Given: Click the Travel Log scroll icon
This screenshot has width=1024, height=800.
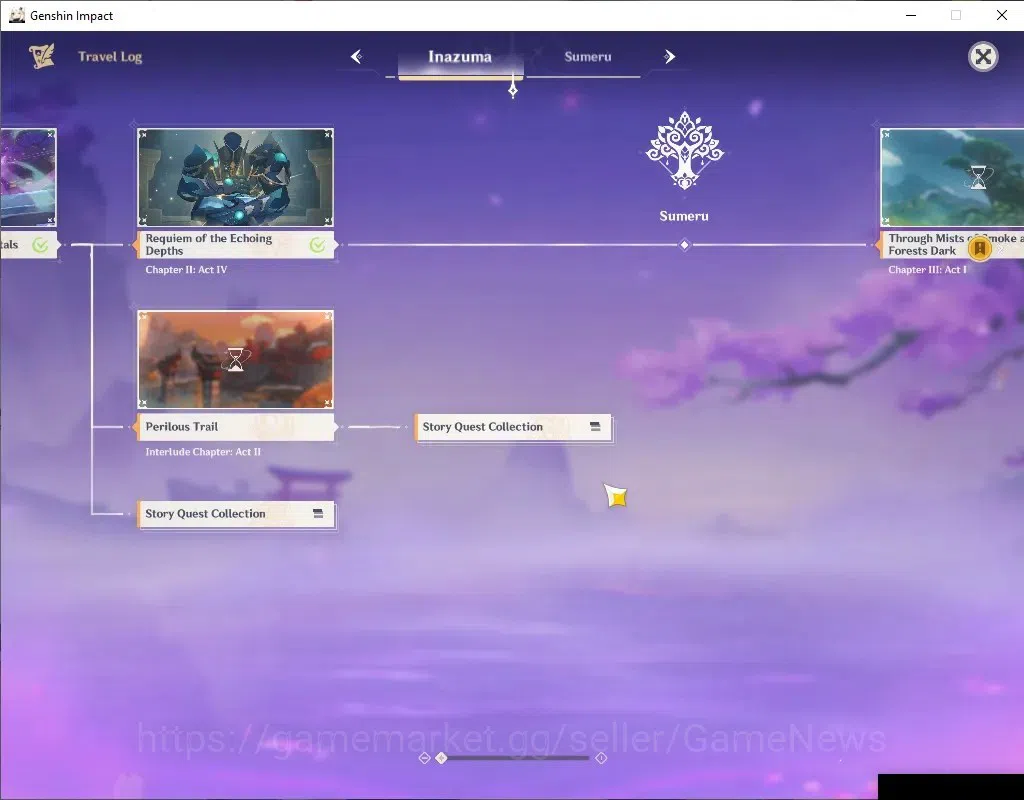Looking at the screenshot, I should pyautogui.click(x=41, y=56).
